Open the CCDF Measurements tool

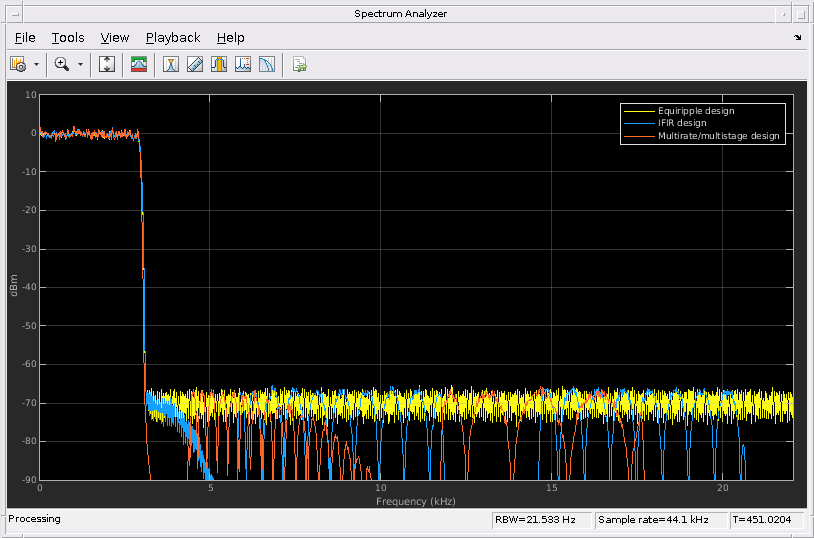pos(267,64)
